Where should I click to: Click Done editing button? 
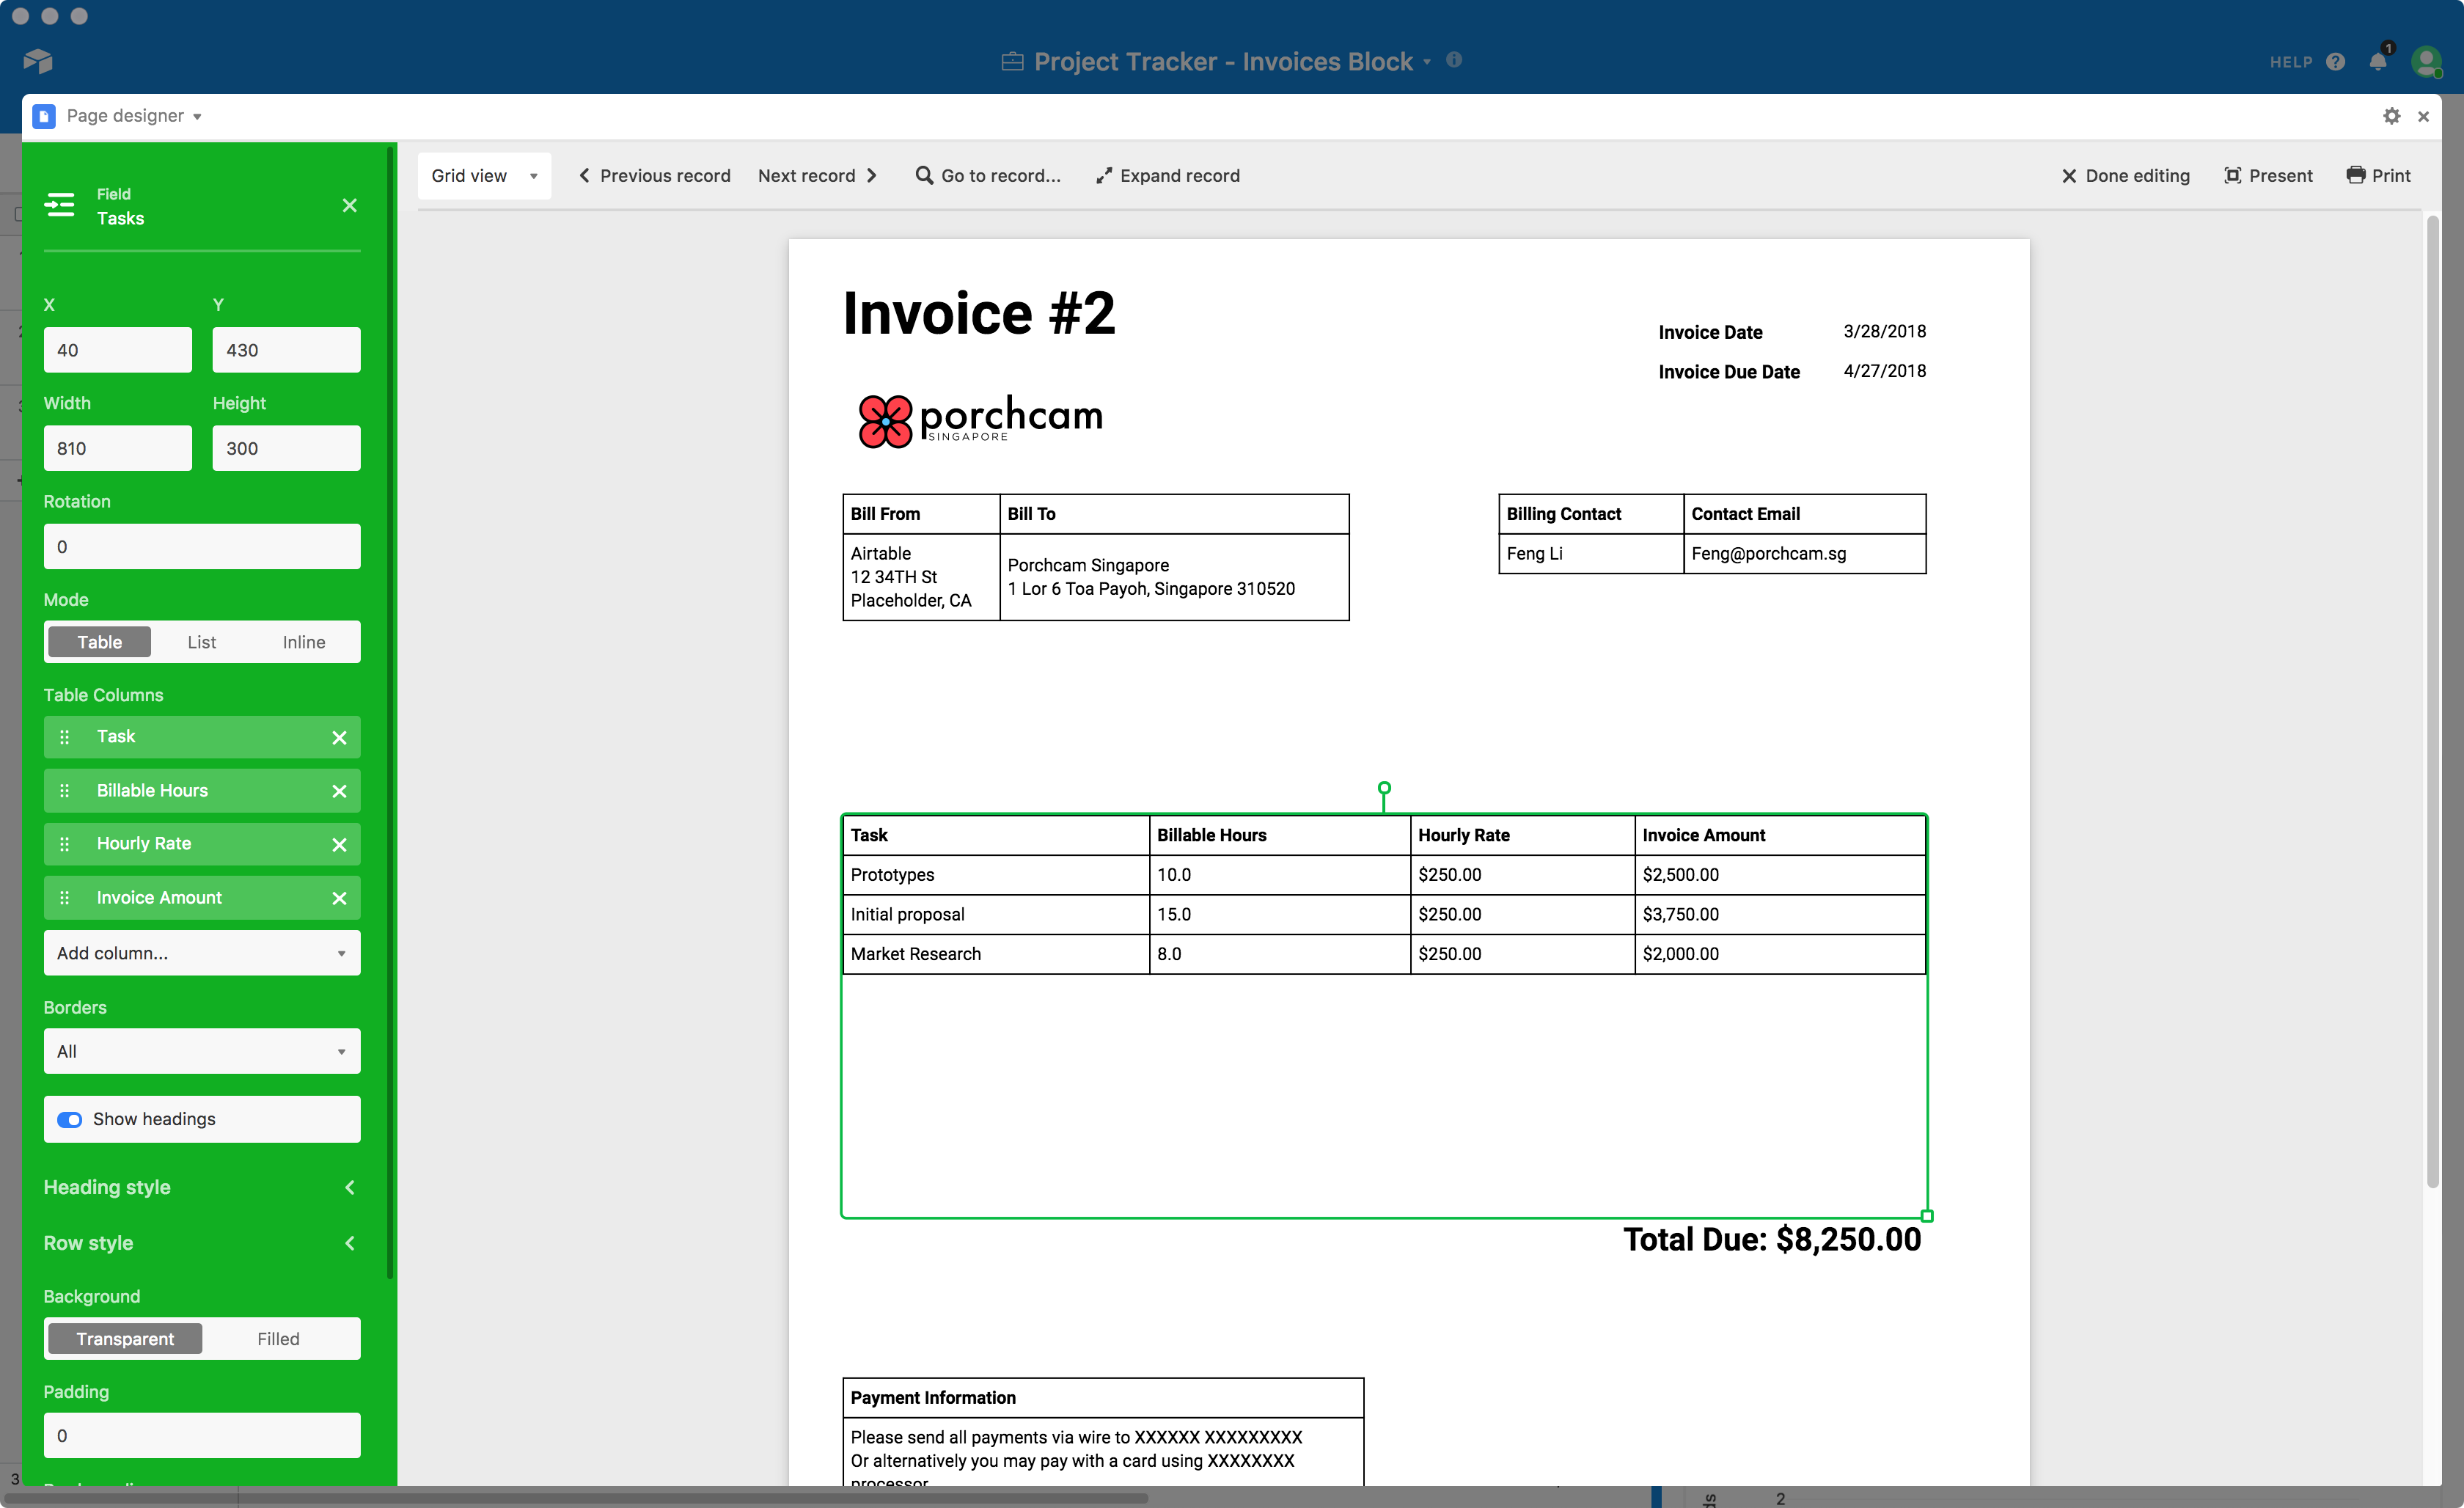[x=2124, y=175]
